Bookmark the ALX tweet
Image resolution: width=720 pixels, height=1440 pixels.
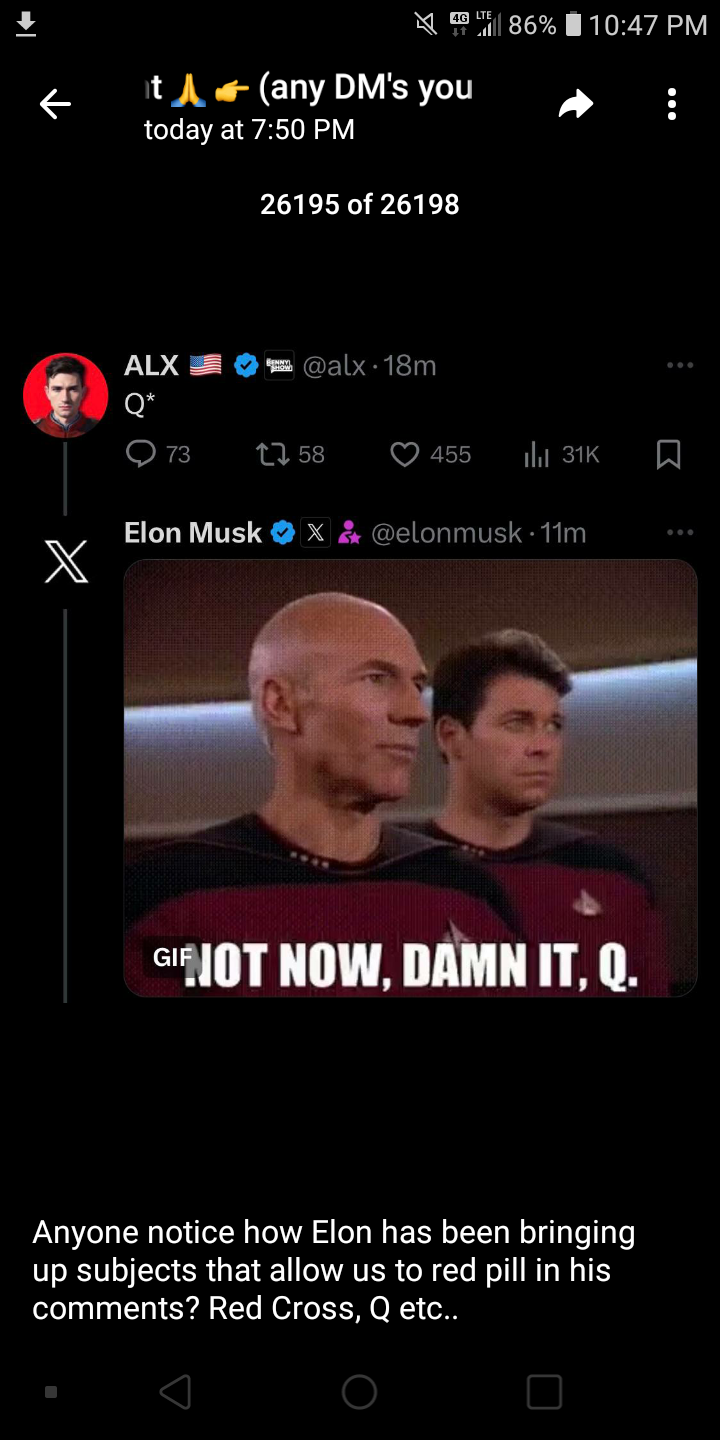668,455
